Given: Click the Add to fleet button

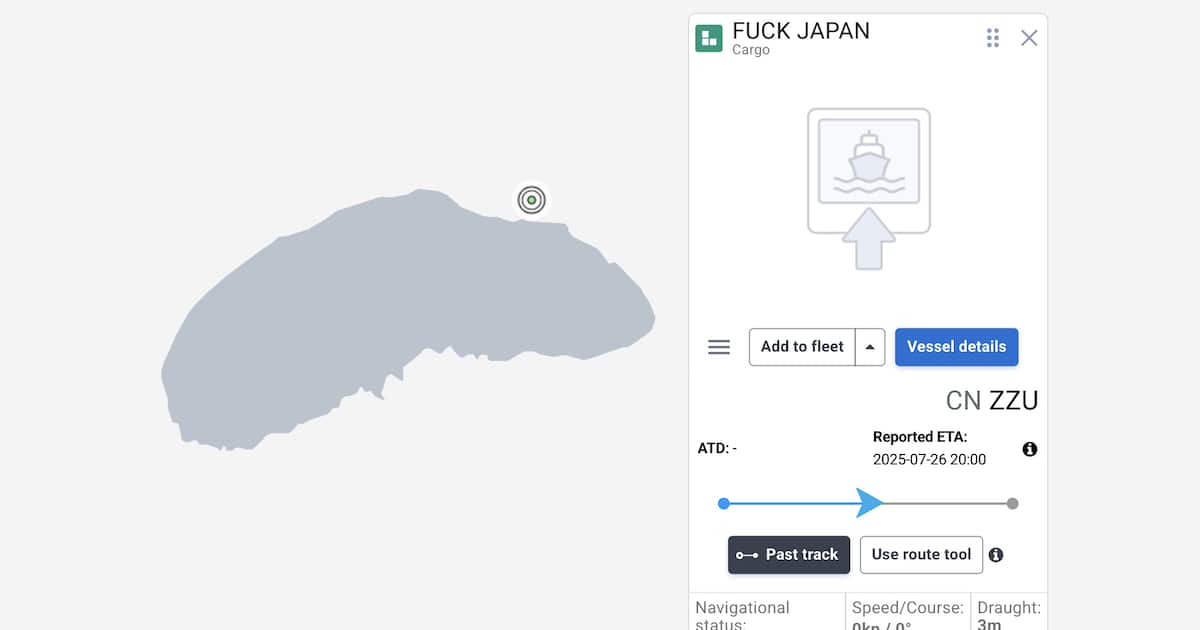Looking at the screenshot, I should click(802, 347).
